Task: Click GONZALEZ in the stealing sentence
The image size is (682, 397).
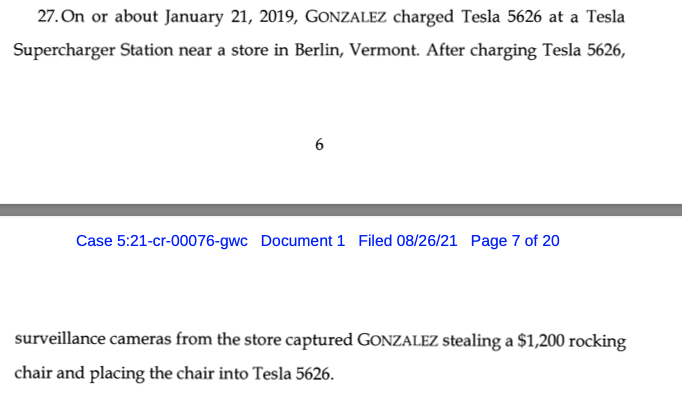Action: 397,340
